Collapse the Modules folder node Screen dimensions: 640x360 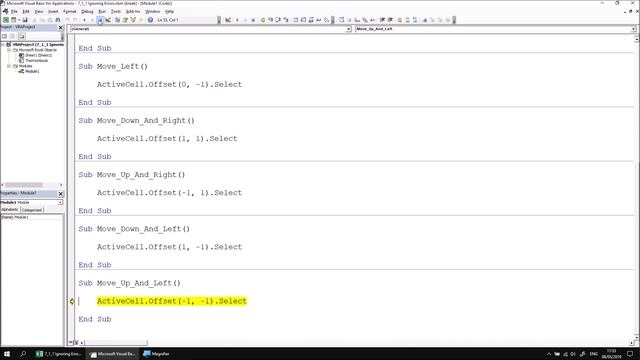[9, 66]
